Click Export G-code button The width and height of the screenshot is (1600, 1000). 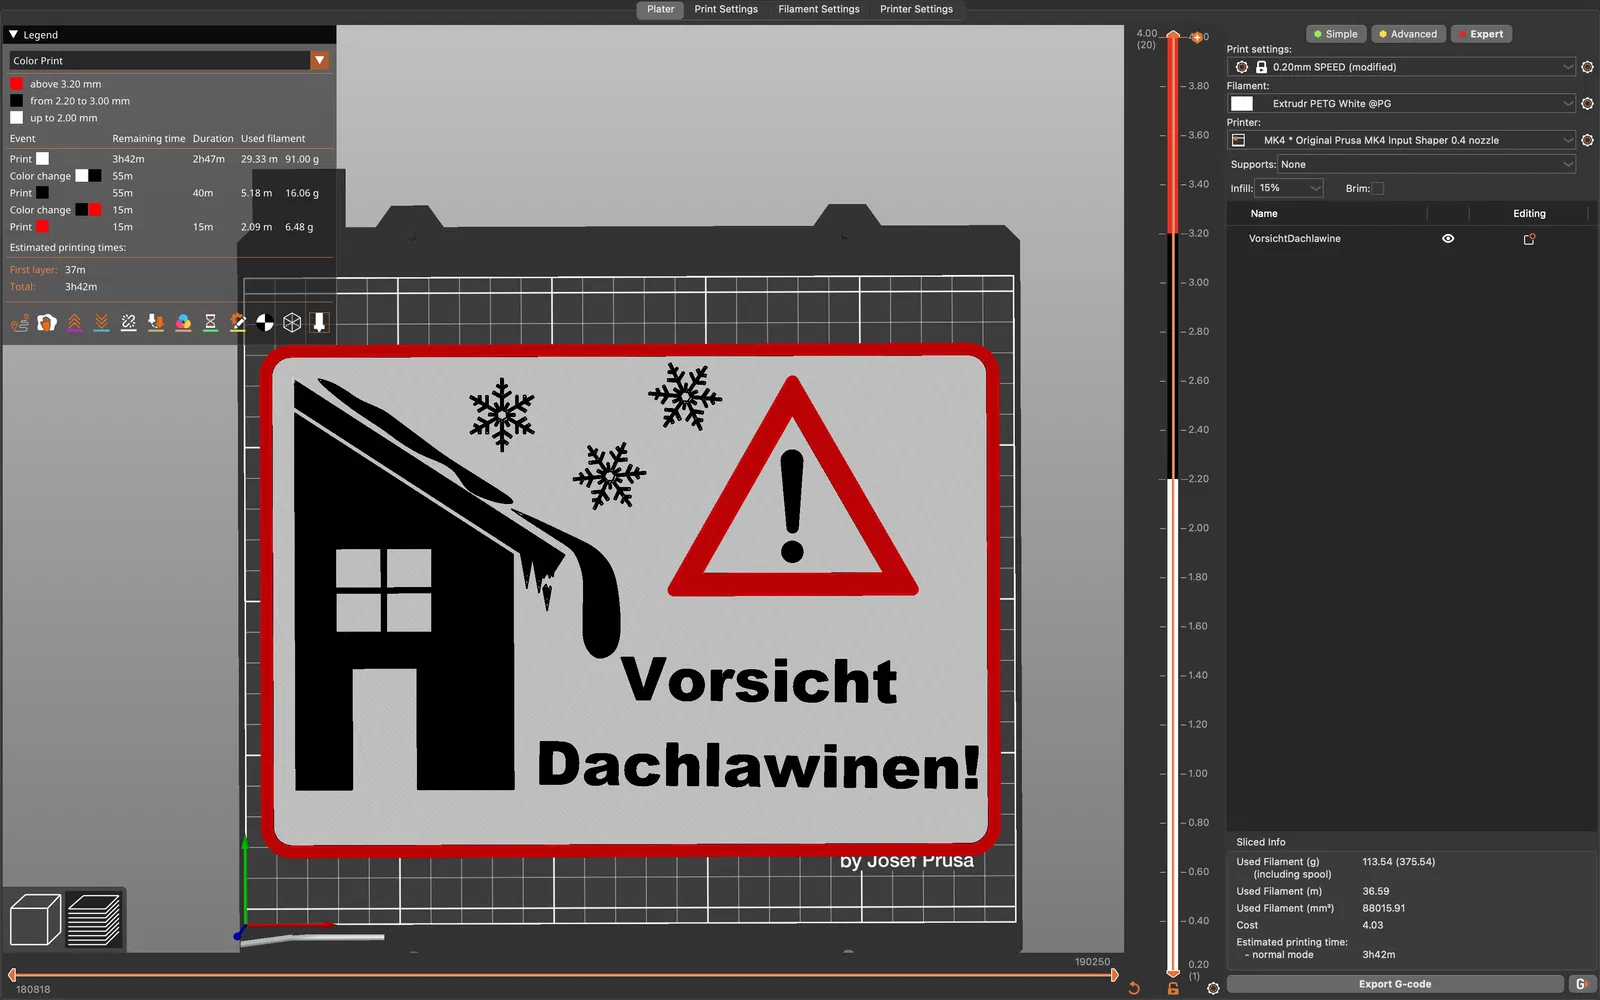[x=1395, y=984]
